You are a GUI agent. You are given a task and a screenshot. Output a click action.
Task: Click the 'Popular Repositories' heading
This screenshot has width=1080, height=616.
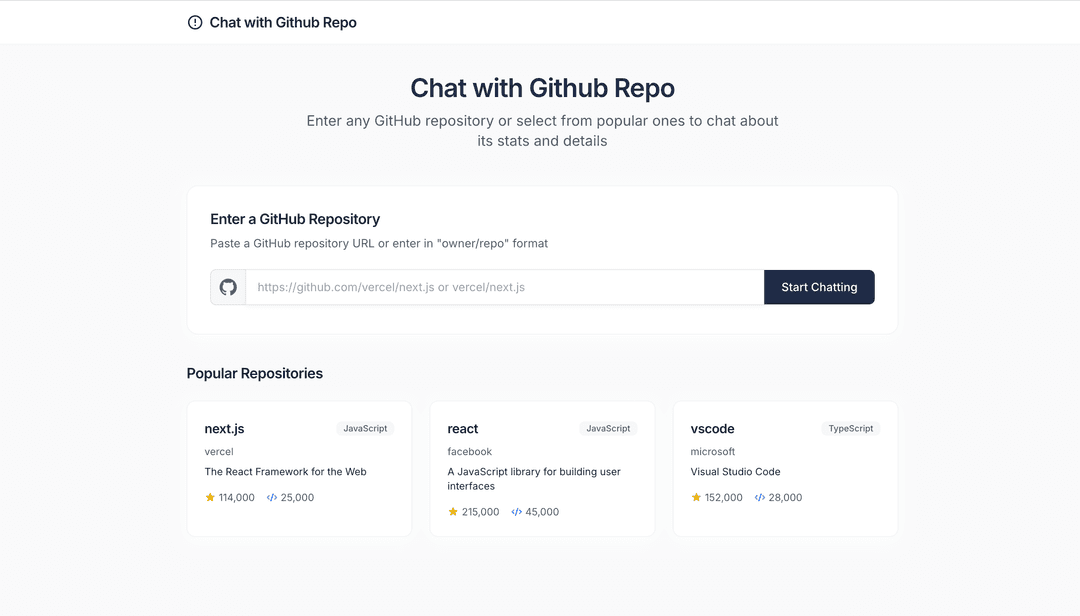point(255,373)
